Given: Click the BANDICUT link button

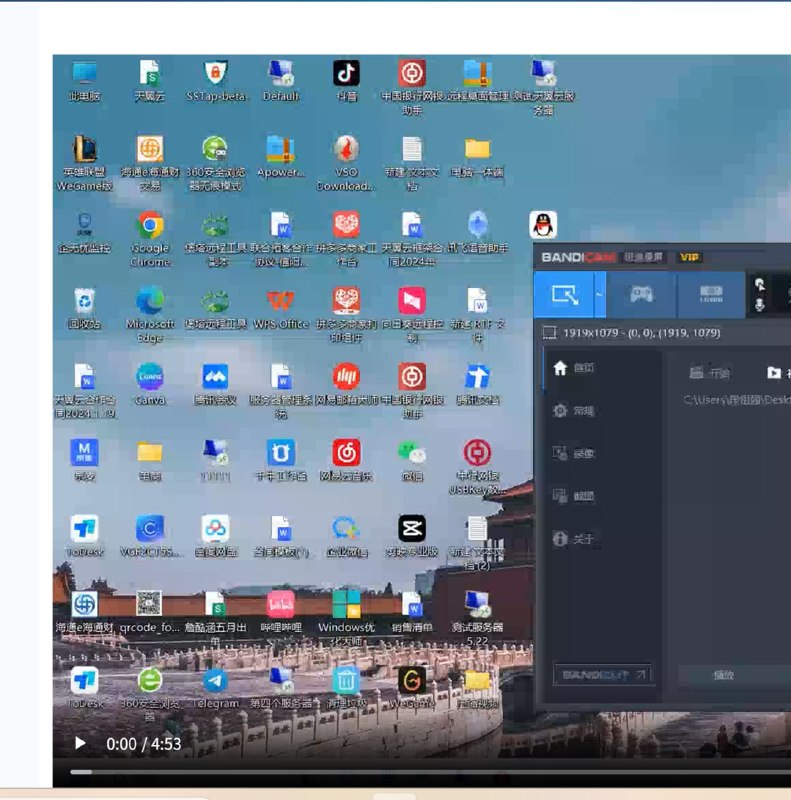Looking at the screenshot, I should (603, 675).
